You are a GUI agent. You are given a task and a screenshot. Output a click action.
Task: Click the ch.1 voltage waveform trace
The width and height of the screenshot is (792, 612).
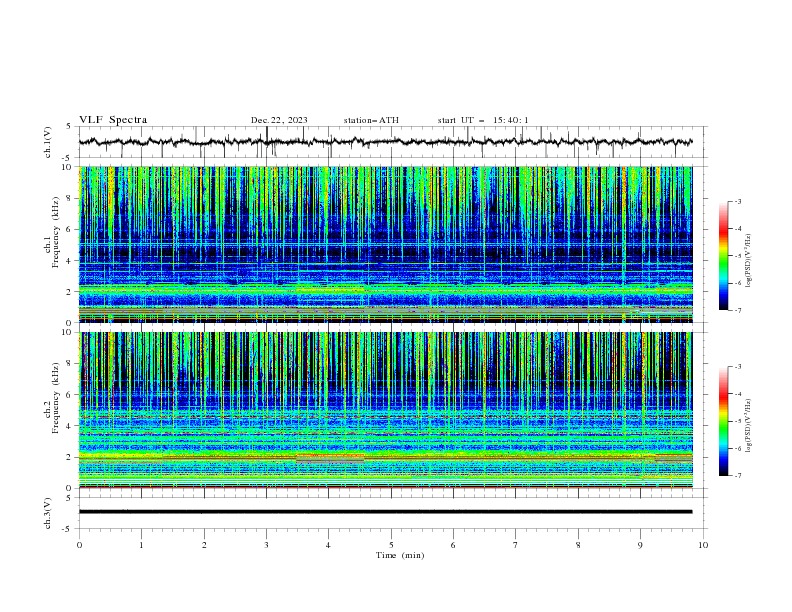(385, 142)
